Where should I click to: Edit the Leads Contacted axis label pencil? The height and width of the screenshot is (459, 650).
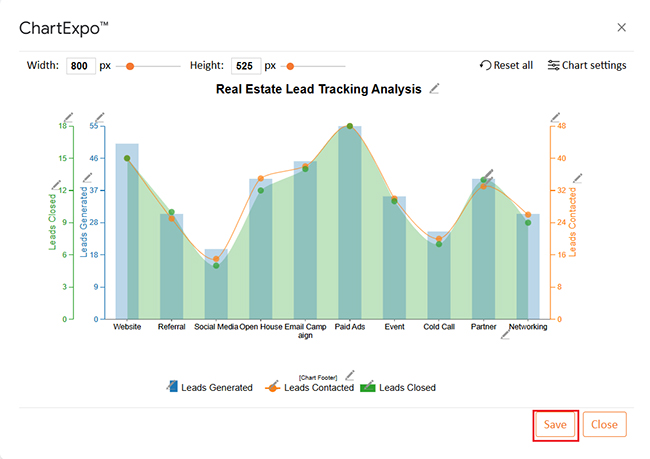(x=576, y=178)
